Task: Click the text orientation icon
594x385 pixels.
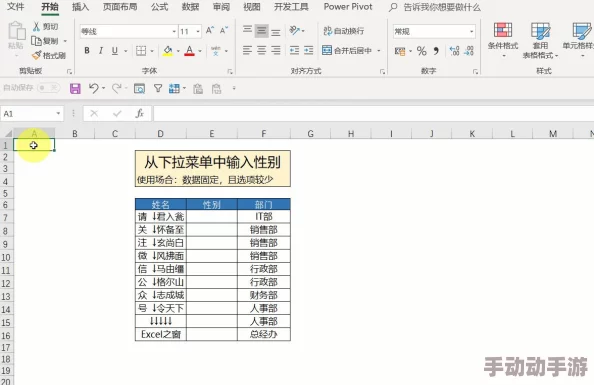Action: 294,30
